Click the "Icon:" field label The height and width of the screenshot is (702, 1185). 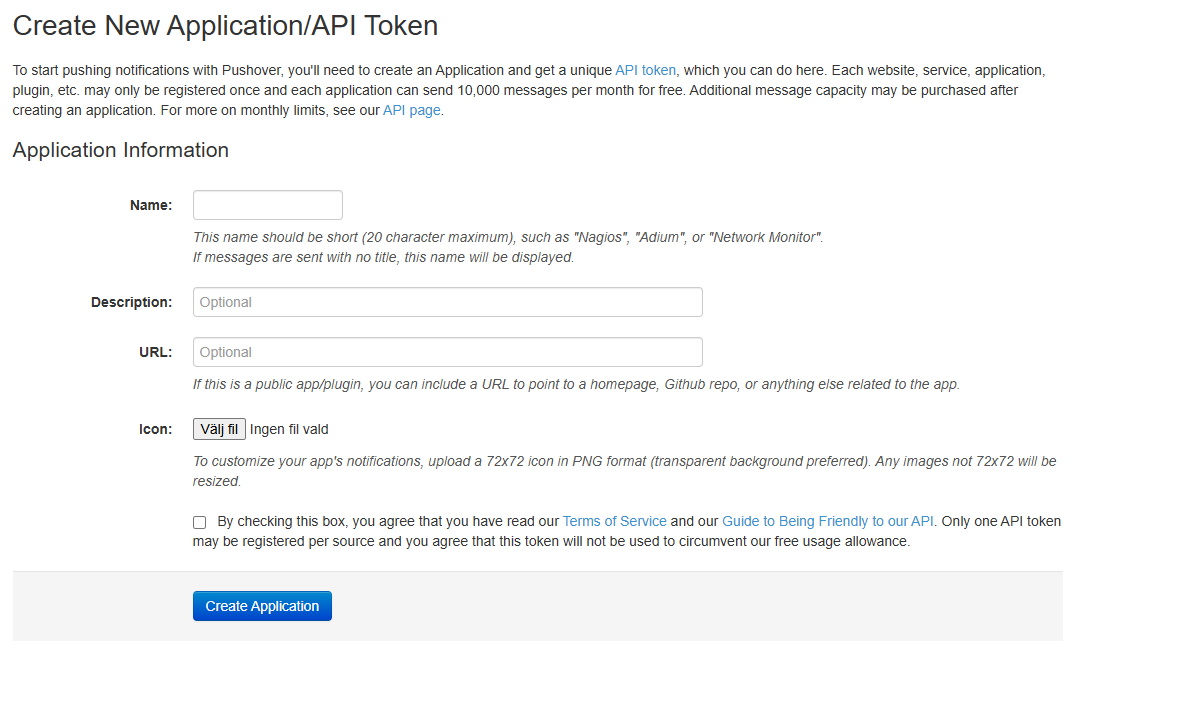pyautogui.click(x=155, y=429)
